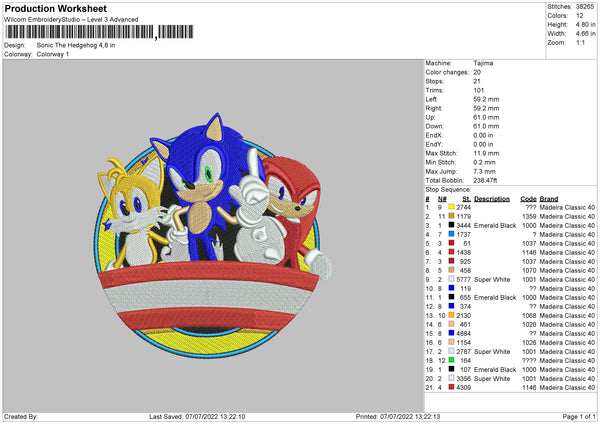Click the Colors value 12
600x424 pixels.
coord(580,16)
